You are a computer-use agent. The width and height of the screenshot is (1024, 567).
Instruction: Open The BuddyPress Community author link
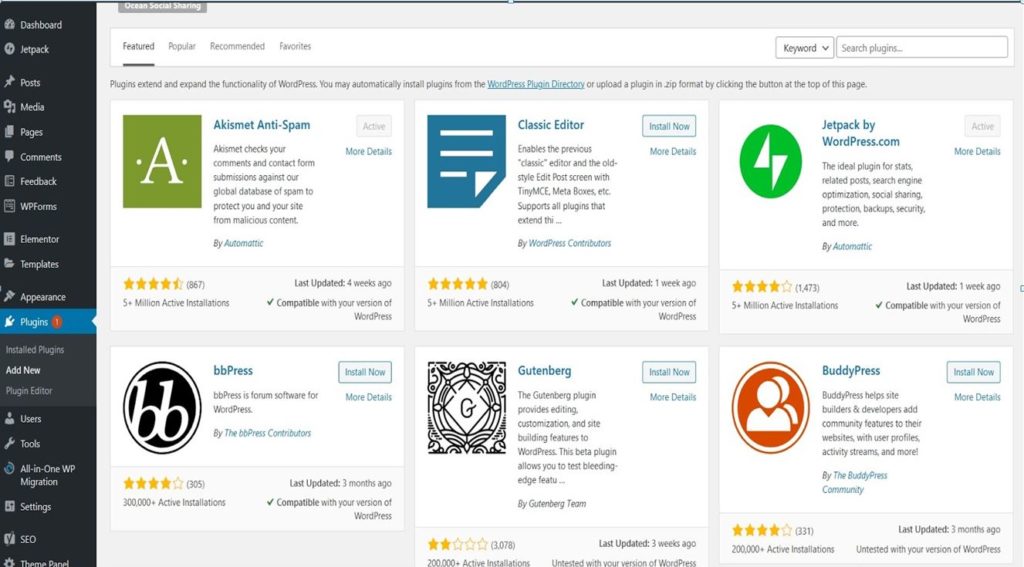[854, 482]
